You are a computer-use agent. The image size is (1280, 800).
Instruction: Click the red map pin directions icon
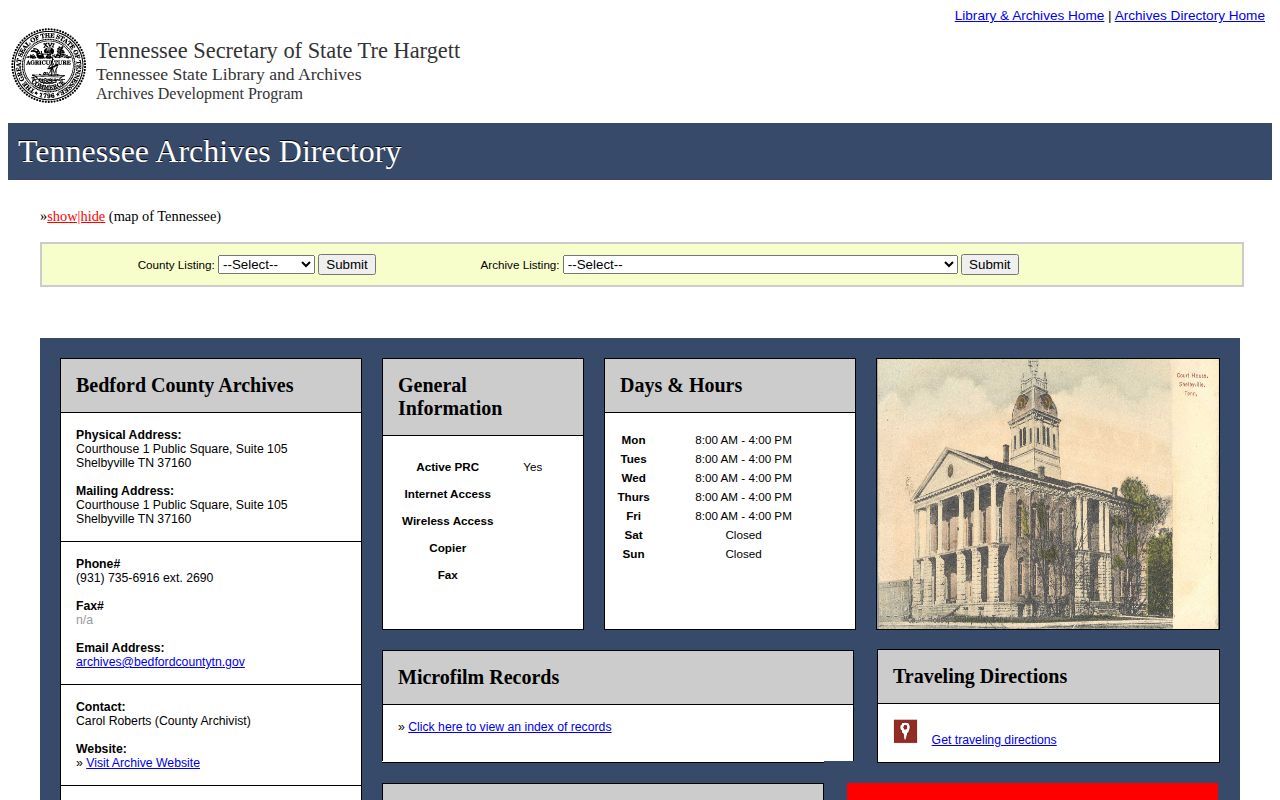pos(905,731)
